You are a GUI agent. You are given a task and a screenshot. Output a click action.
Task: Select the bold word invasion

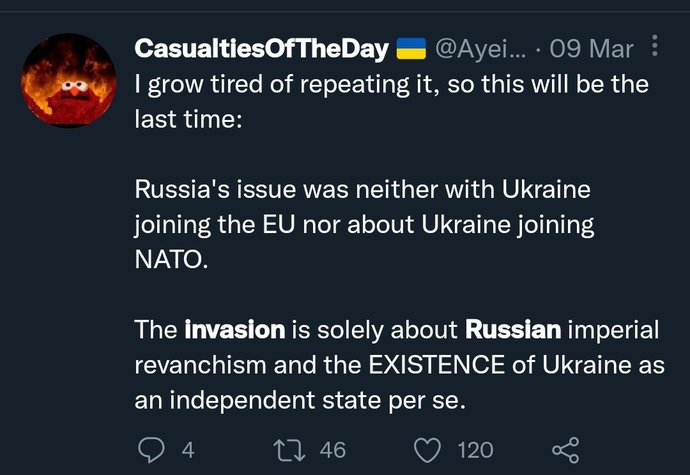235,330
